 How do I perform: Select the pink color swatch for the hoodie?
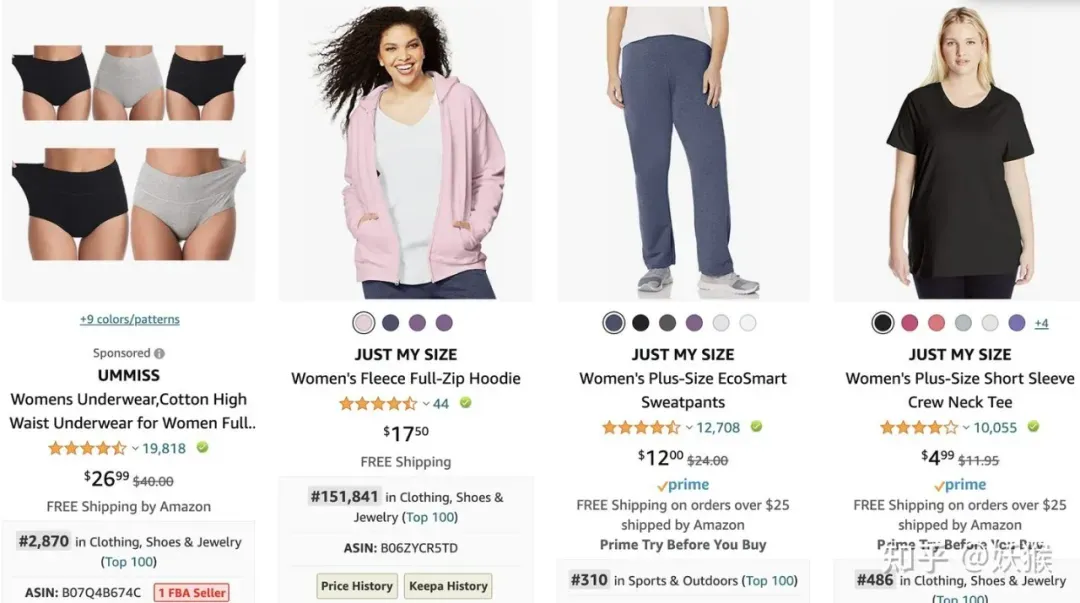[364, 323]
